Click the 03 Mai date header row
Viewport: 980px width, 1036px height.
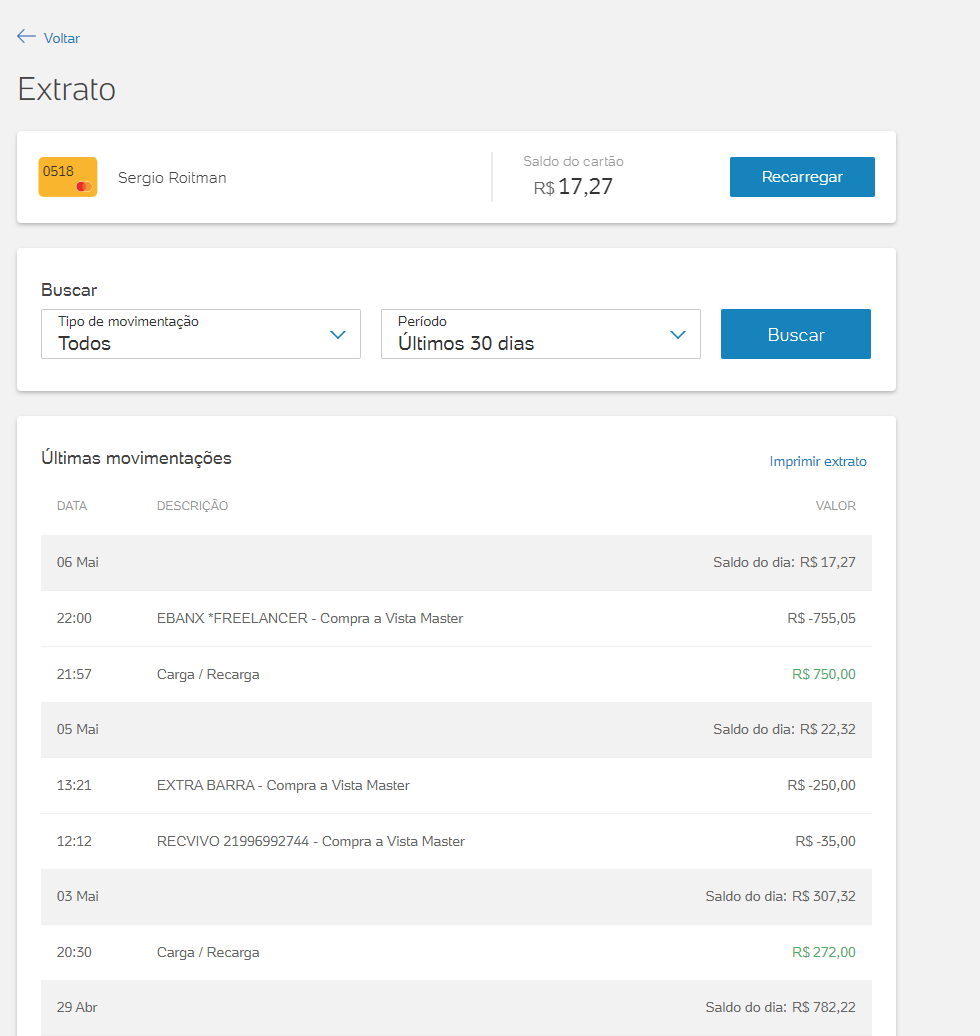point(456,896)
